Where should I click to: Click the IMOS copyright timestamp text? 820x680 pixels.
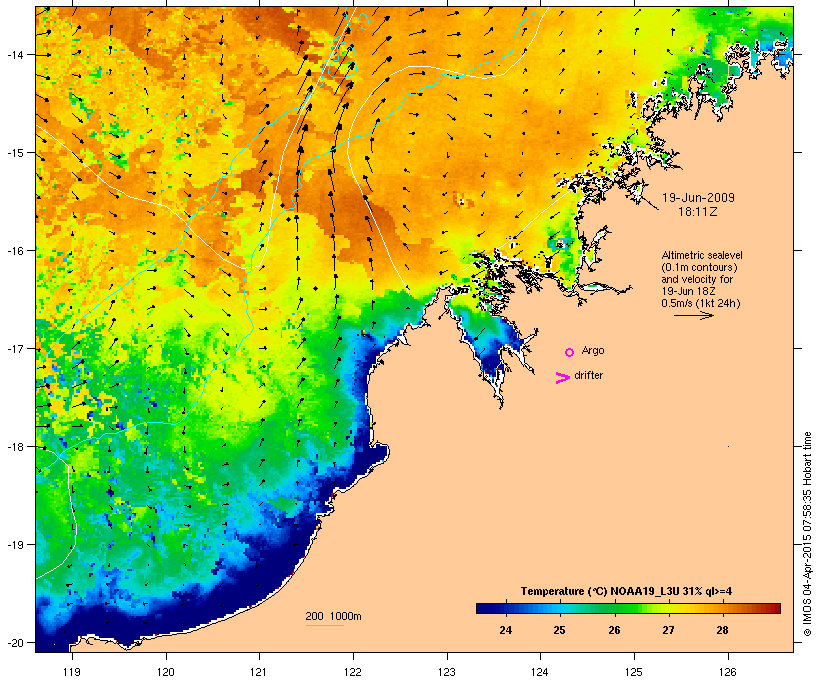[x=807, y=534]
